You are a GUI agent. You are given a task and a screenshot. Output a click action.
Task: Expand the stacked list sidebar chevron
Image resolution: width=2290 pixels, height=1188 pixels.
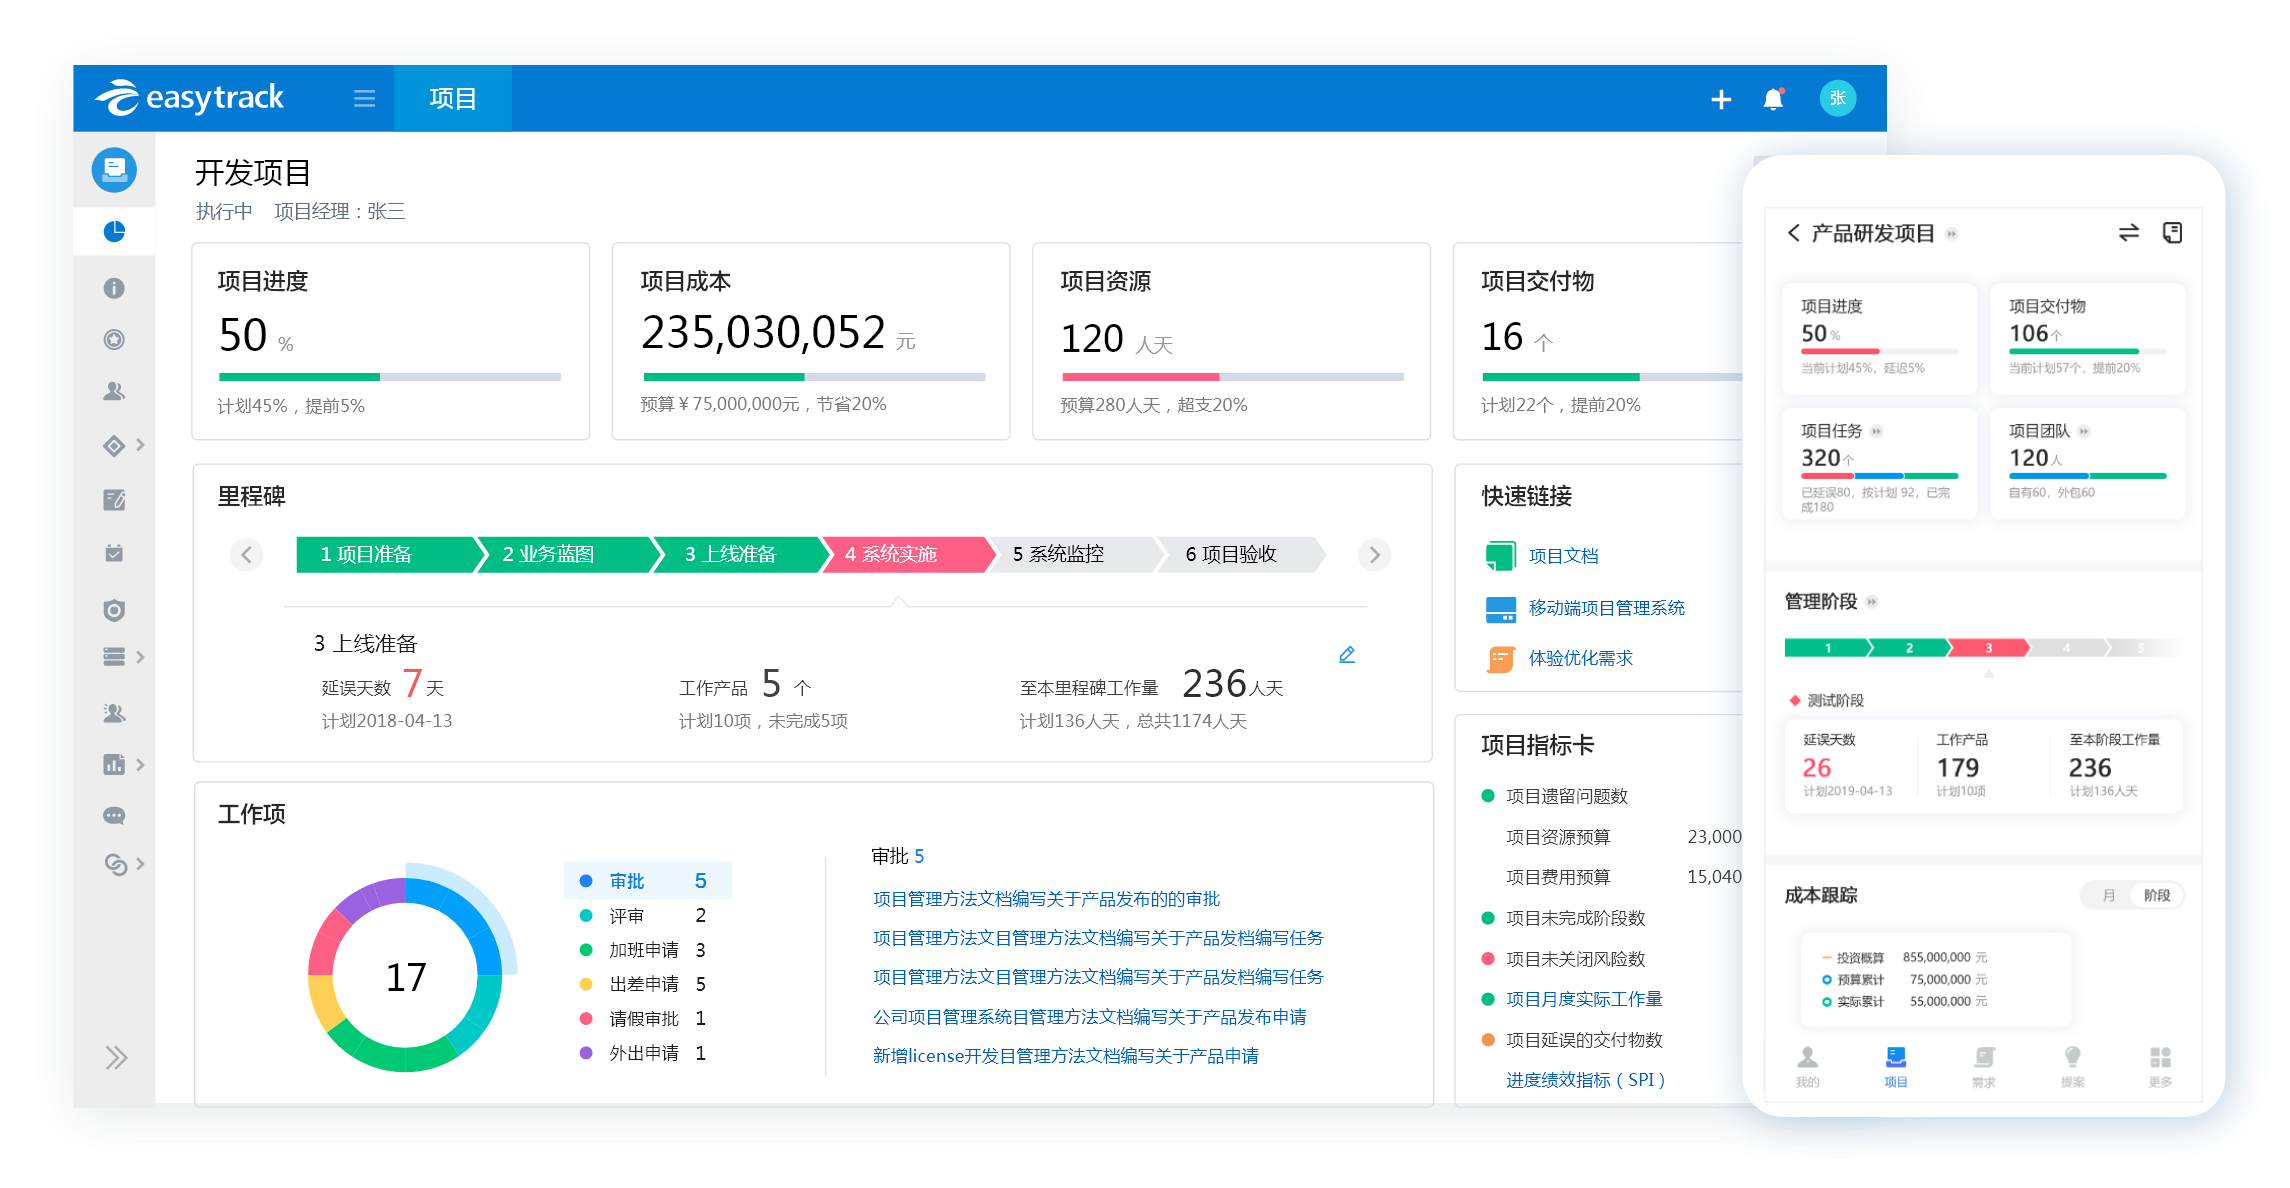click(141, 657)
